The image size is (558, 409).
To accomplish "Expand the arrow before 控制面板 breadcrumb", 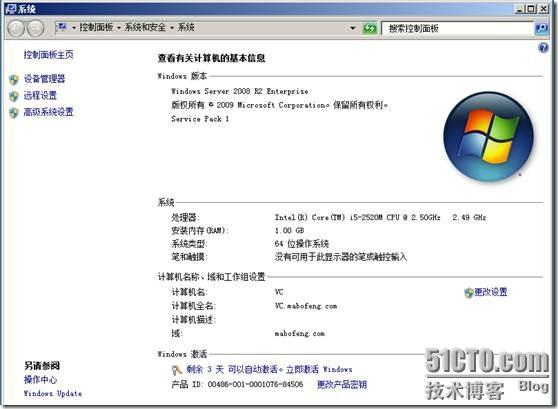I will pyautogui.click(x=74, y=28).
